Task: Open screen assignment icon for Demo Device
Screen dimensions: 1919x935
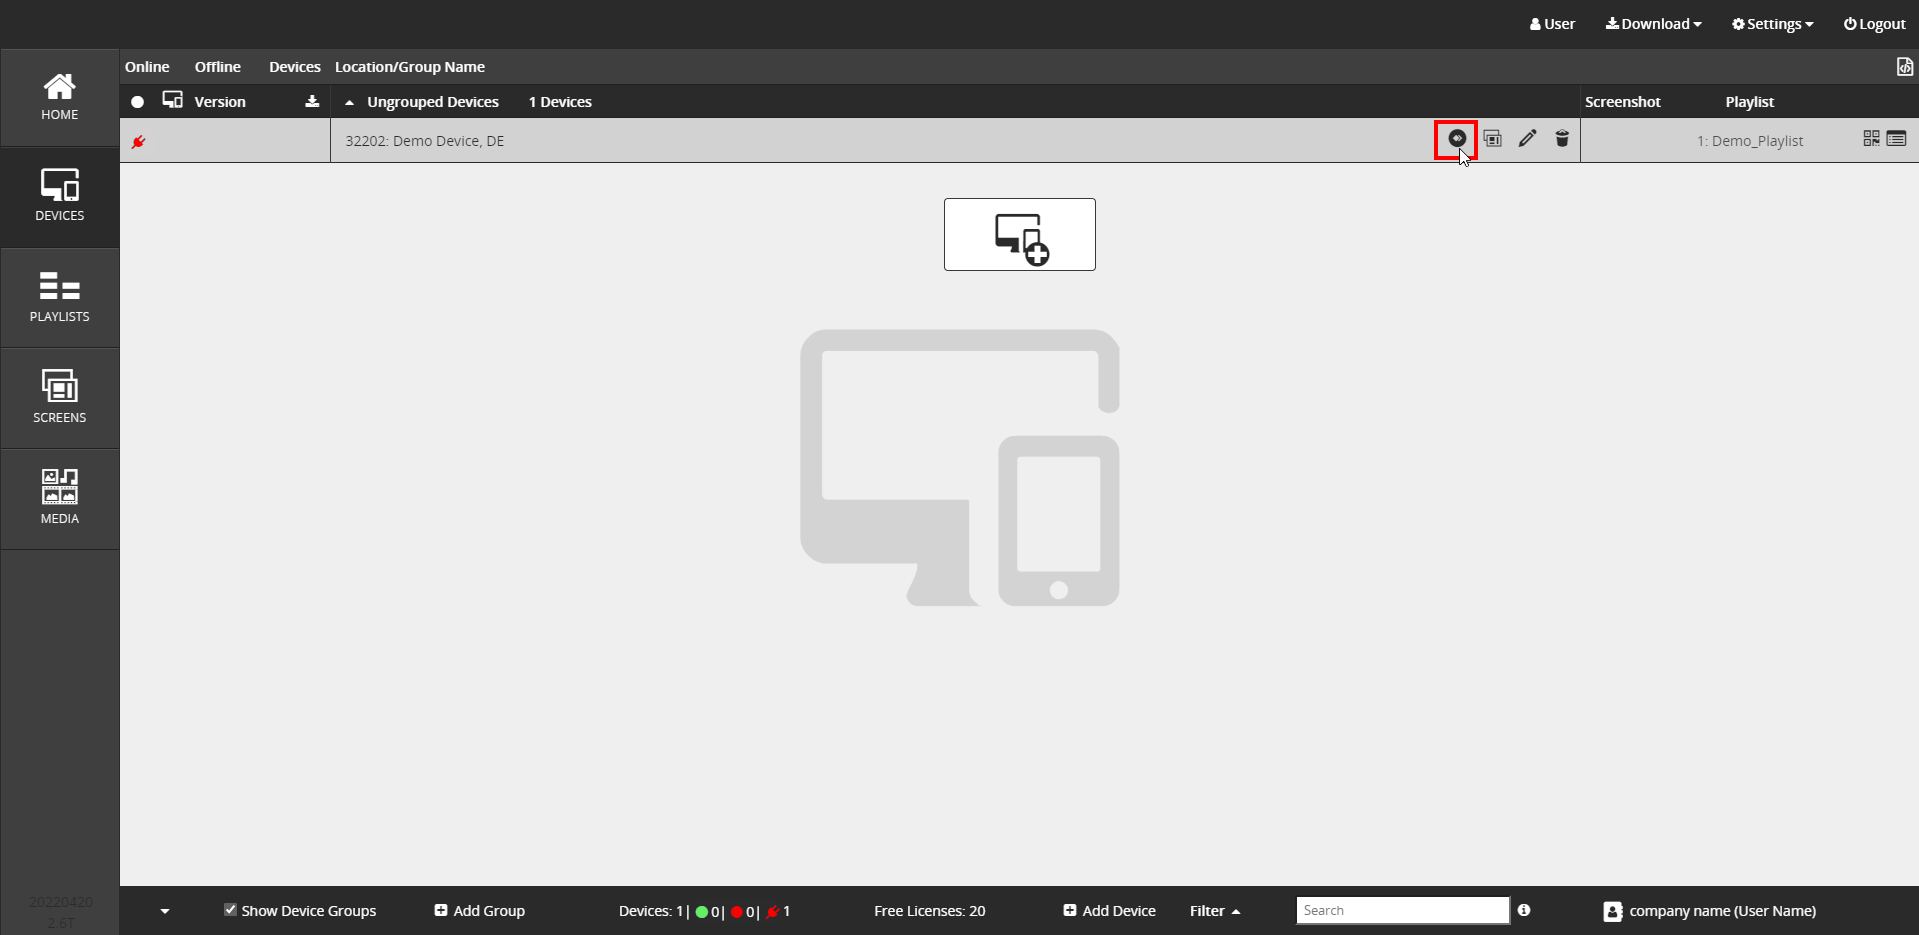Action: click(x=1493, y=139)
